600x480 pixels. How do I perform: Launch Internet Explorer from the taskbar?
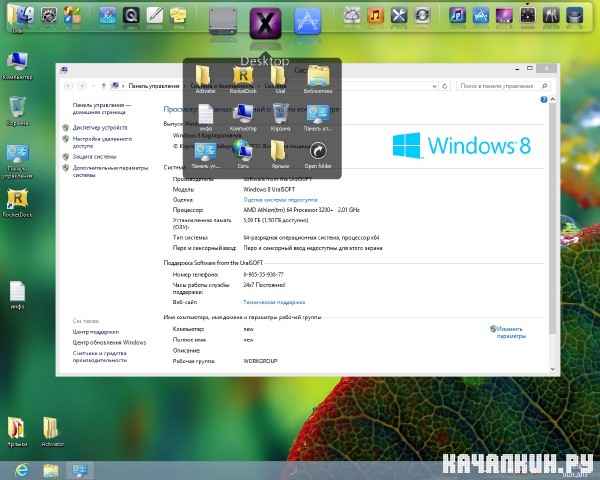click(x=22, y=470)
